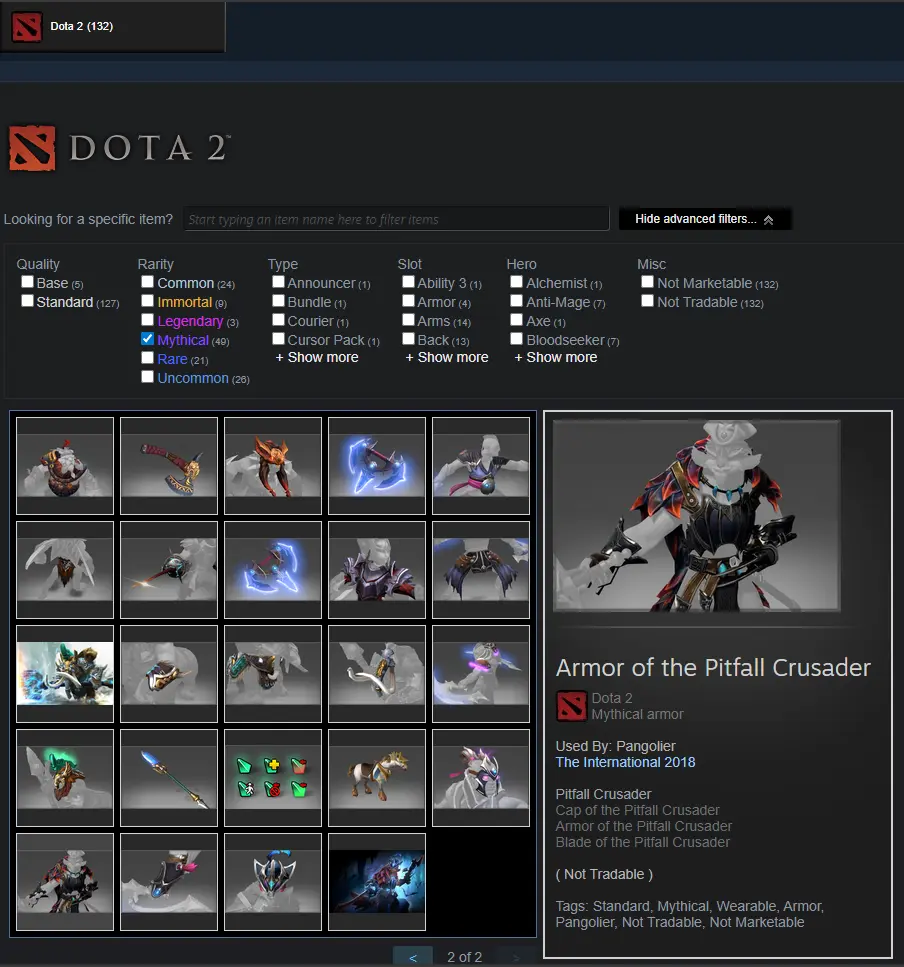
Task: Tick the Courier type checkbox
Action: point(278,321)
